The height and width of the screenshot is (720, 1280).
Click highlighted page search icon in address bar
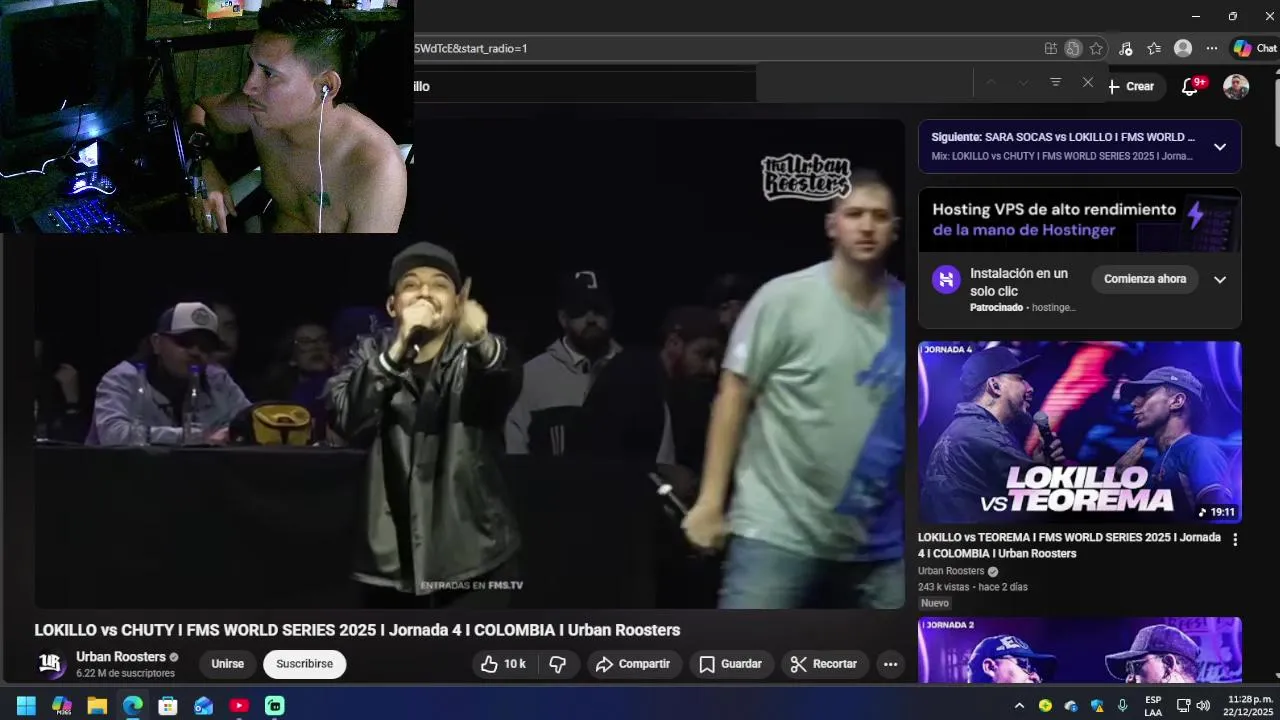[1073, 48]
